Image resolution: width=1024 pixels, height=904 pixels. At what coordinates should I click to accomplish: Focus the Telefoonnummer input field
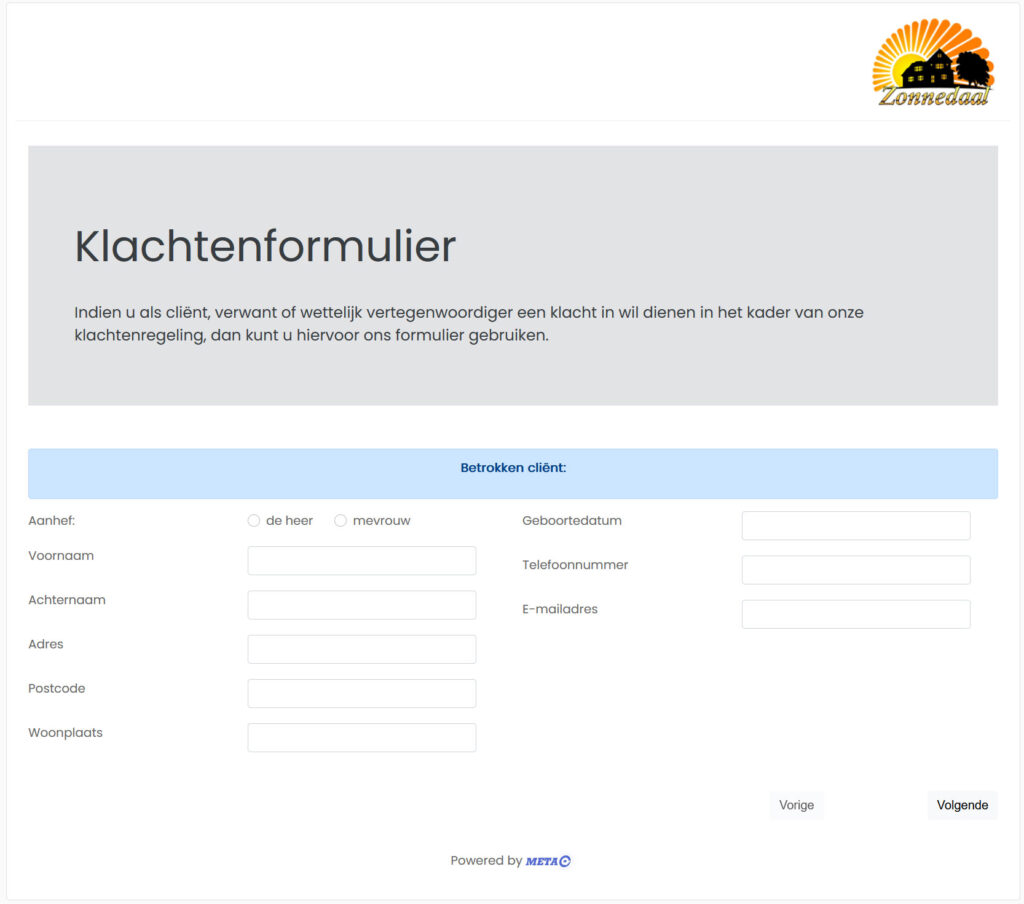tap(856, 570)
